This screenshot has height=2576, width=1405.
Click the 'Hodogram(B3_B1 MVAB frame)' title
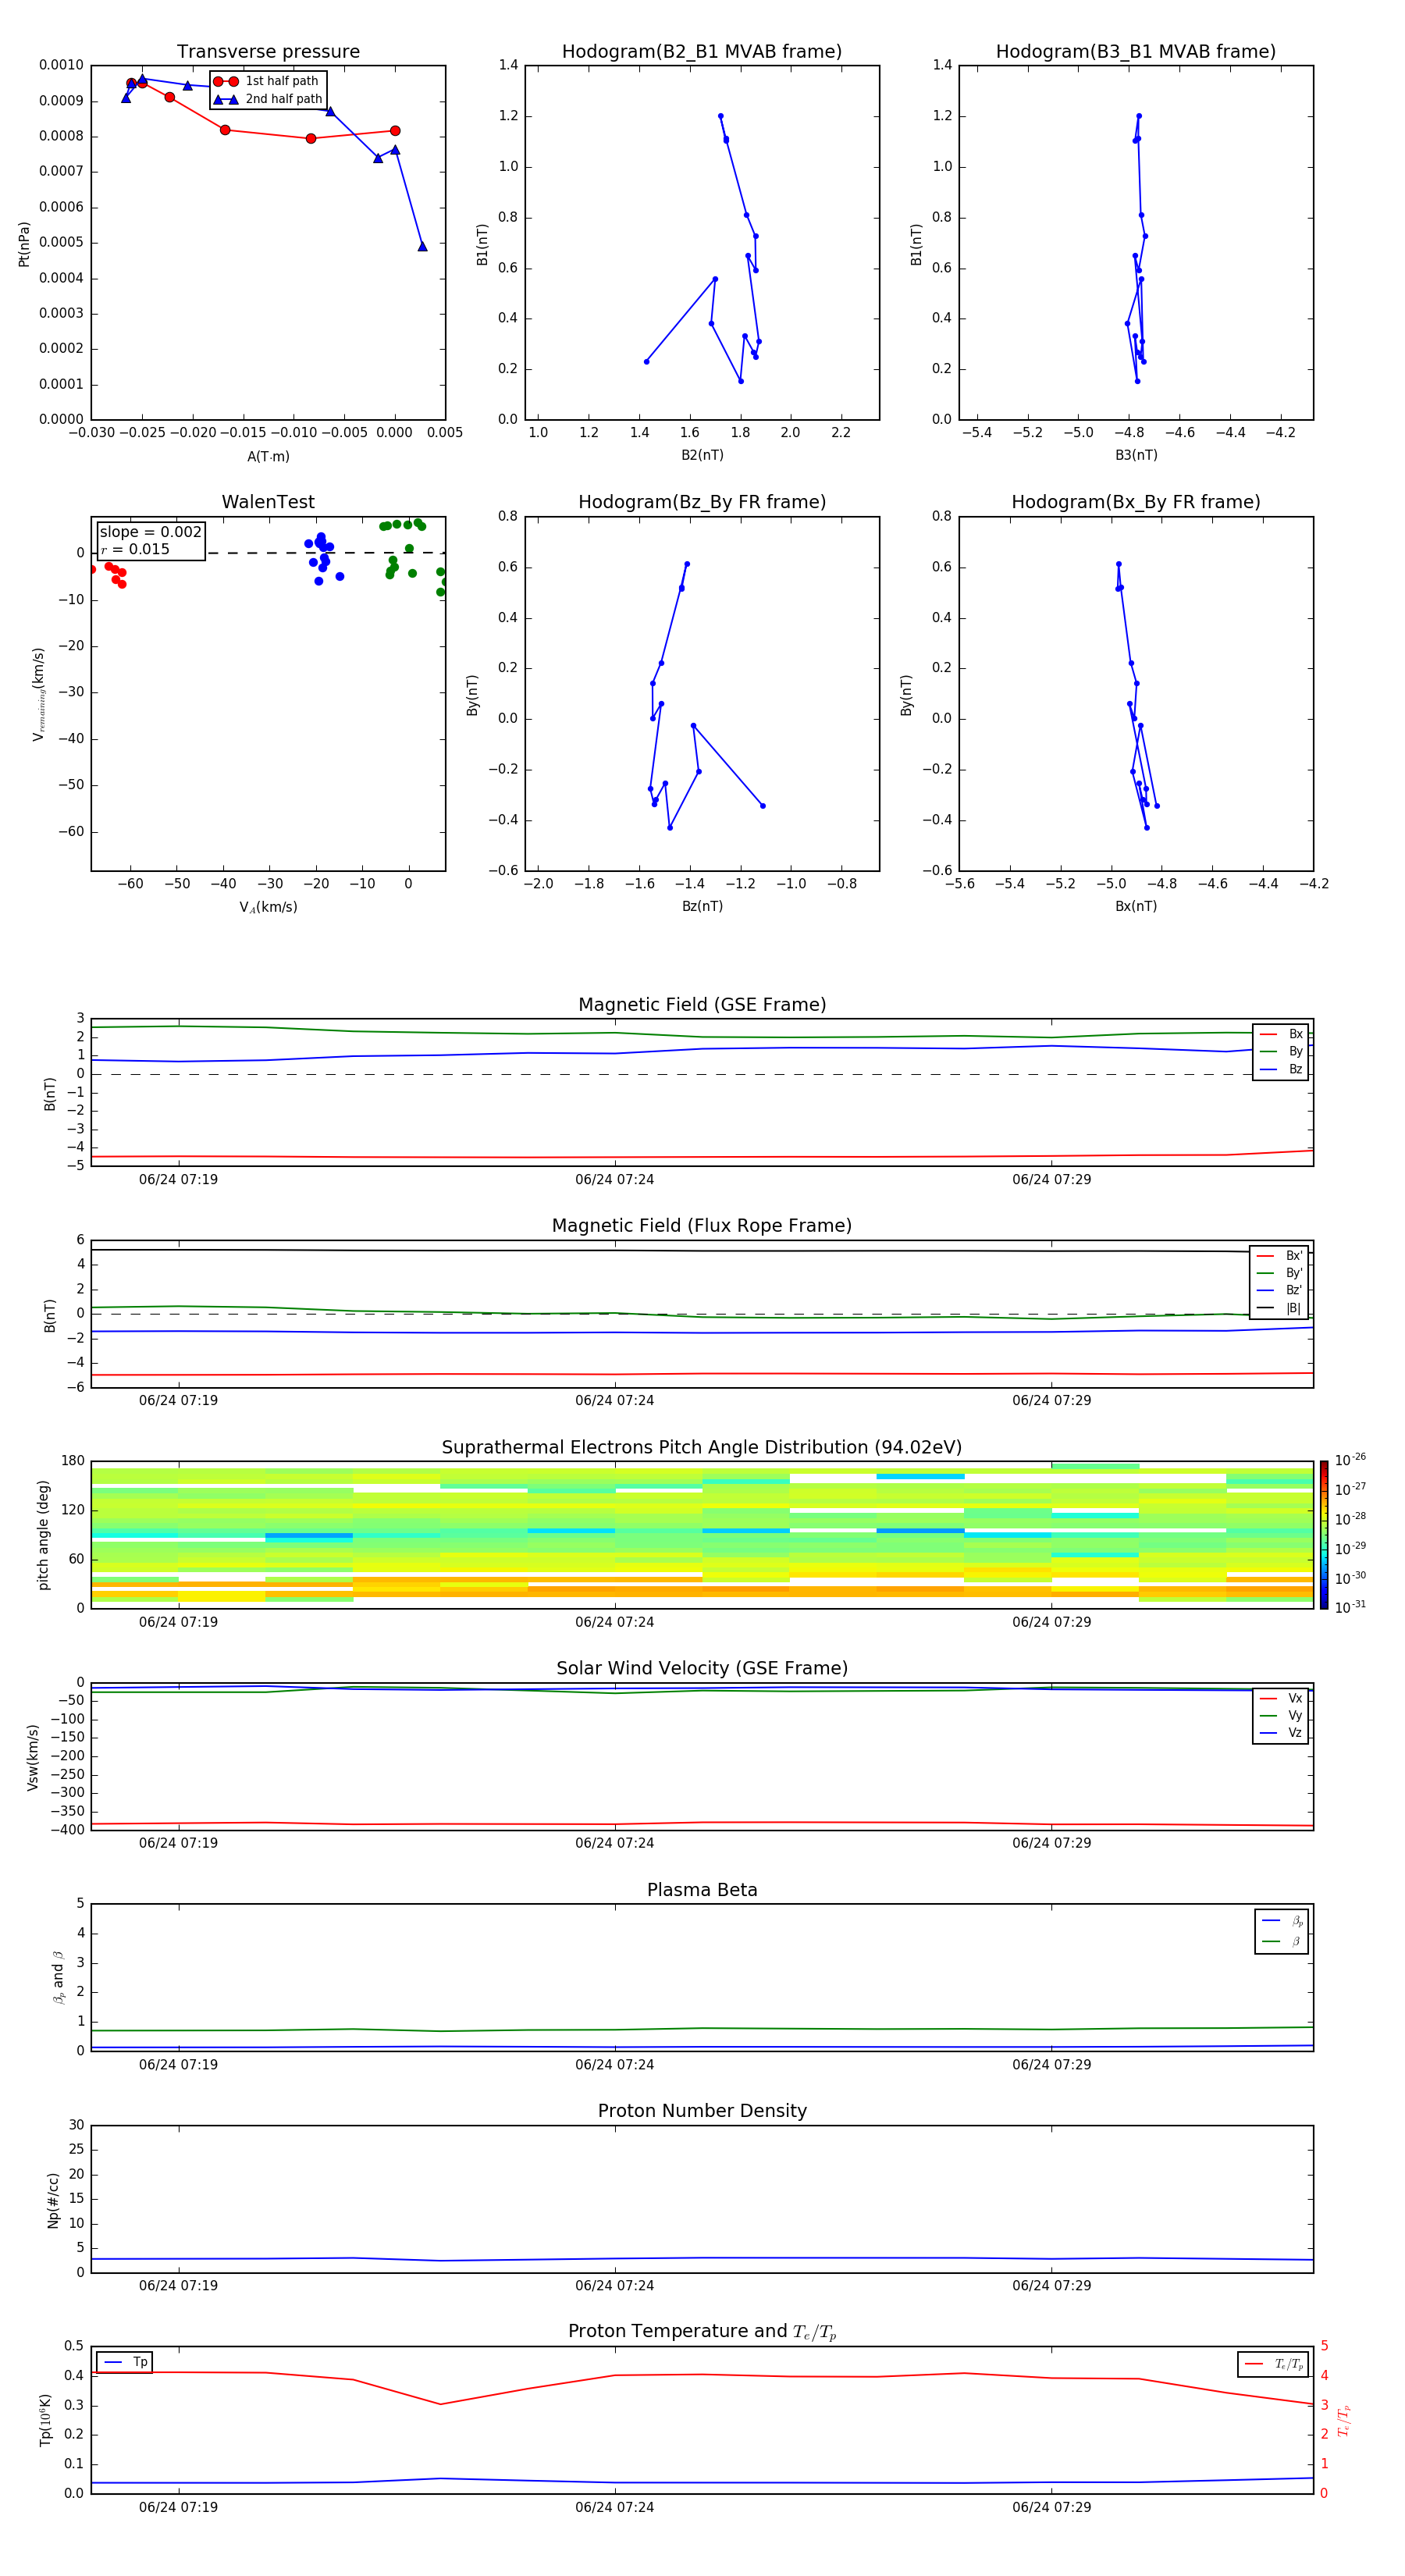pyautogui.click(x=1136, y=51)
